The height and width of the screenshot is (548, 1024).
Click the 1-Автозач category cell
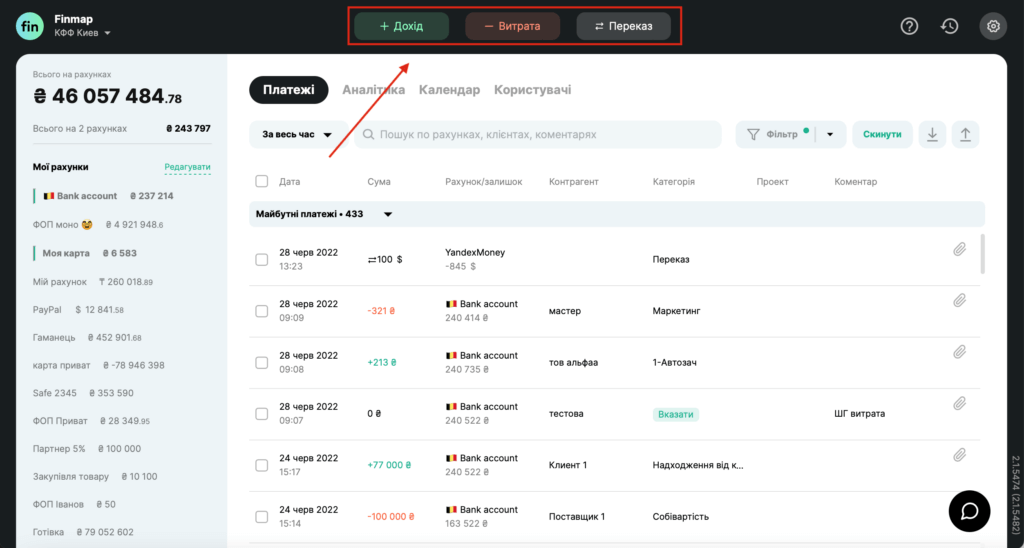click(675, 363)
